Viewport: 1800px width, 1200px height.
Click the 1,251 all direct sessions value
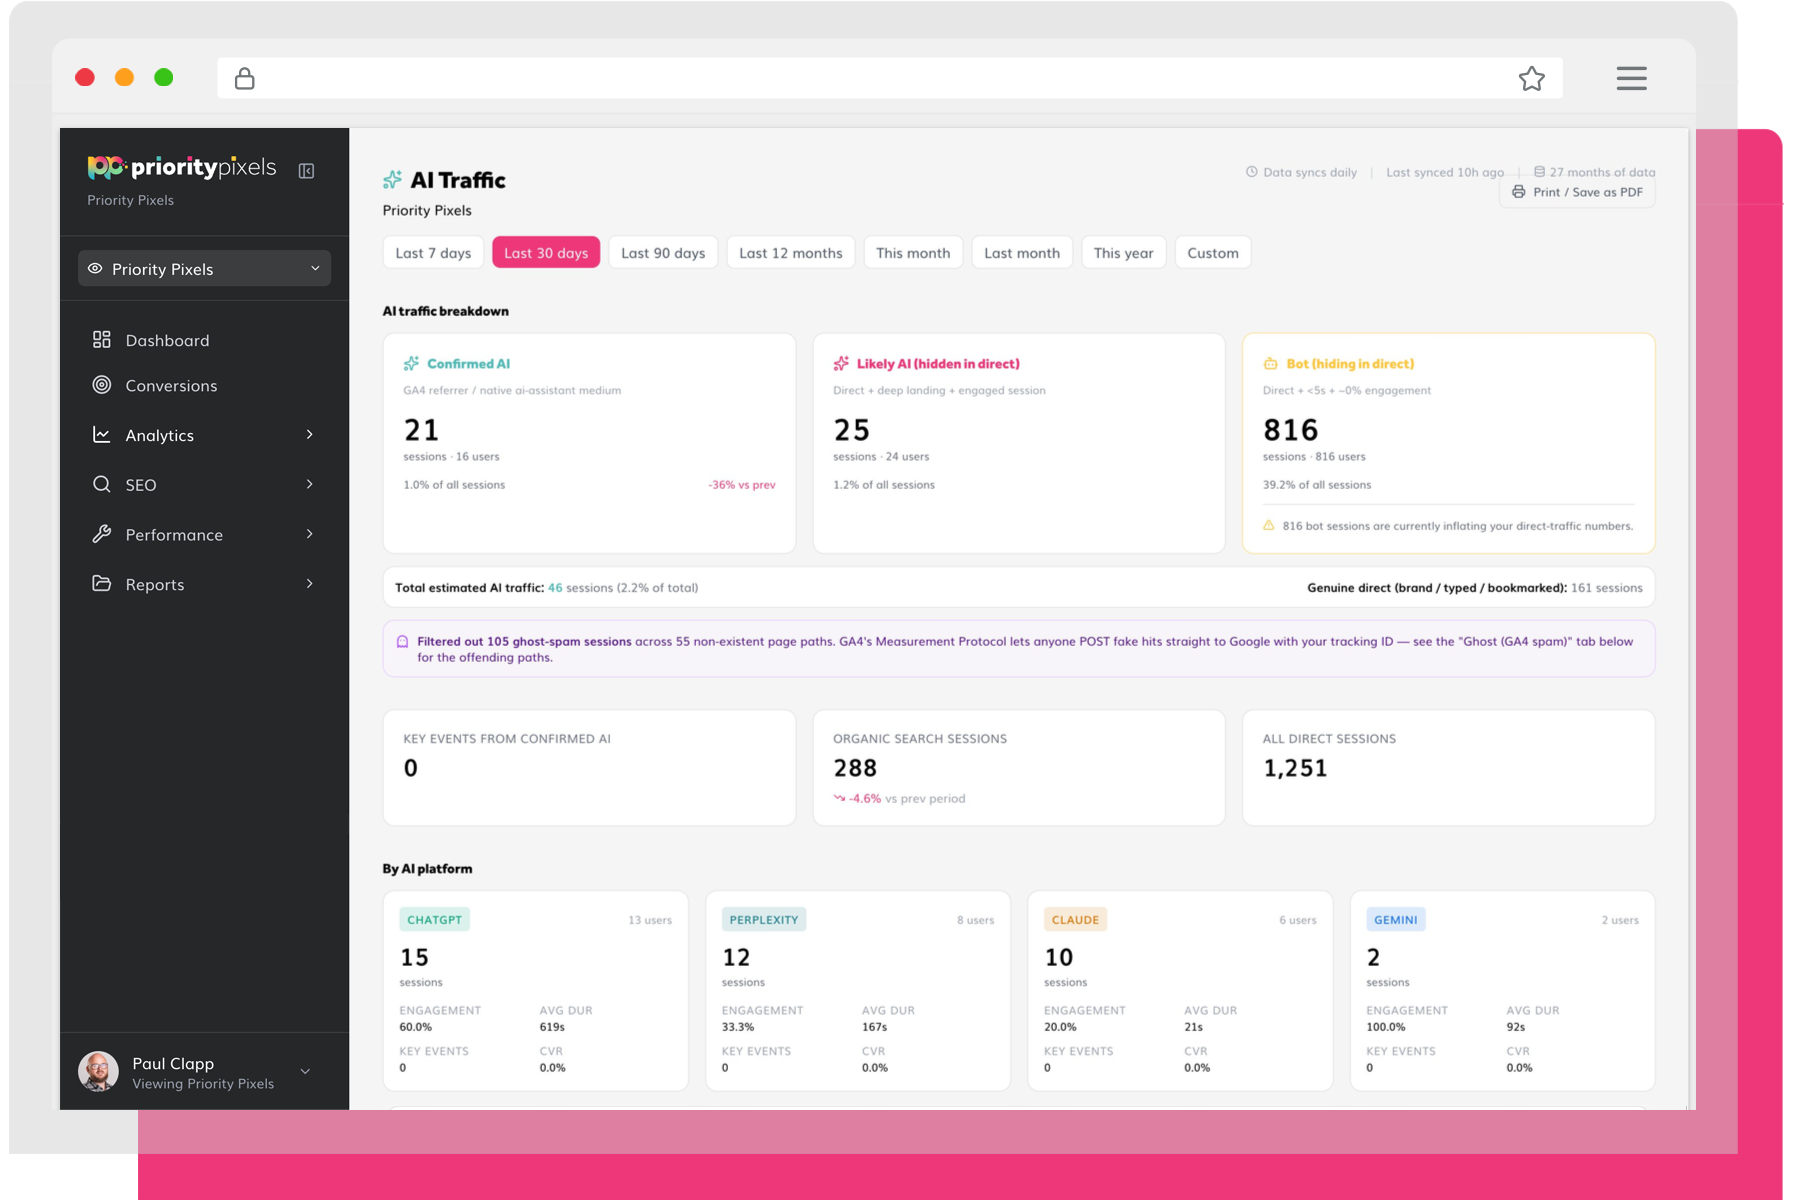tap(1295, 768)
